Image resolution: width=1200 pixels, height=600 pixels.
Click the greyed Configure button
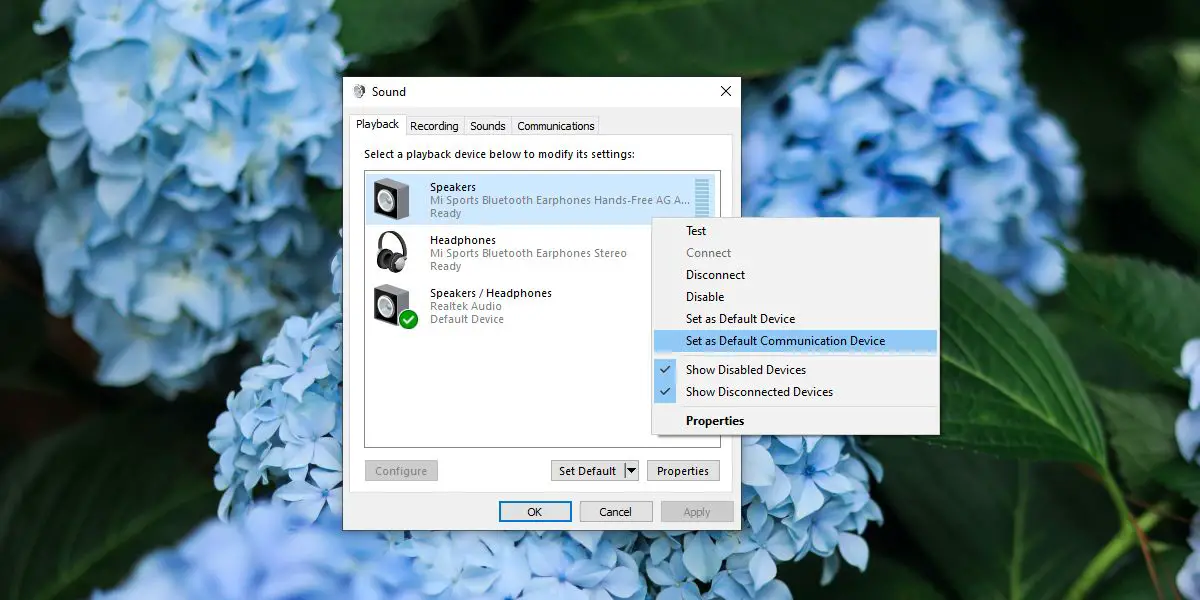click(401, 471)
